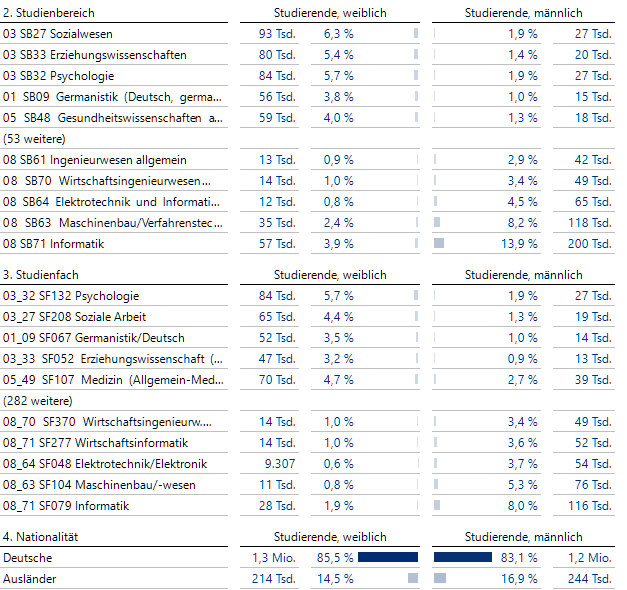Viewport: 627px width, 590px height.
Task: Sort by the "2. Studienbereich" column header
Action: [x=52, y=13]
